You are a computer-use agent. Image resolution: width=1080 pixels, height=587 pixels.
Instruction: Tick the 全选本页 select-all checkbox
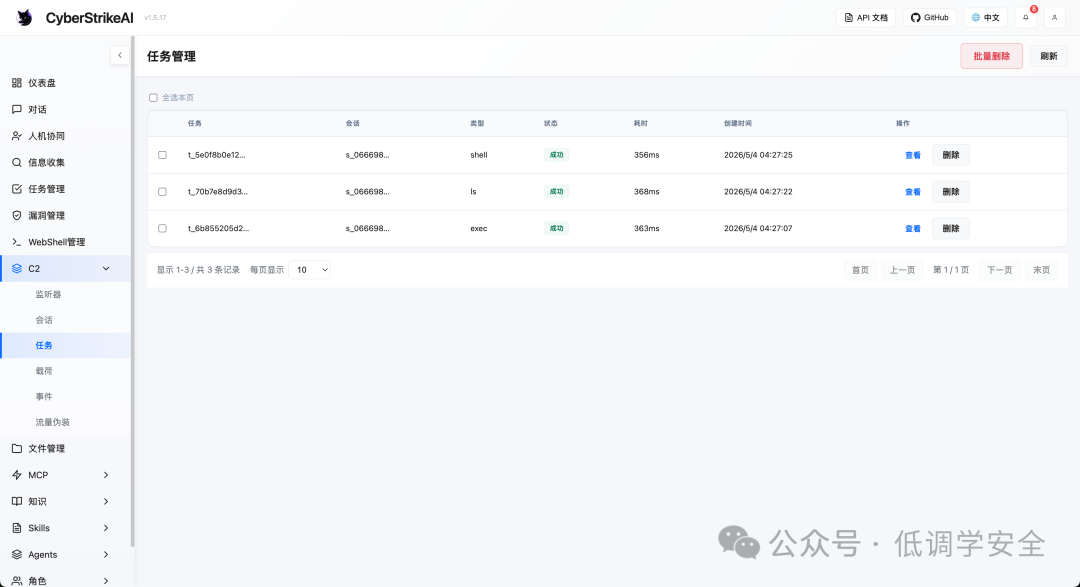(153, 98)
